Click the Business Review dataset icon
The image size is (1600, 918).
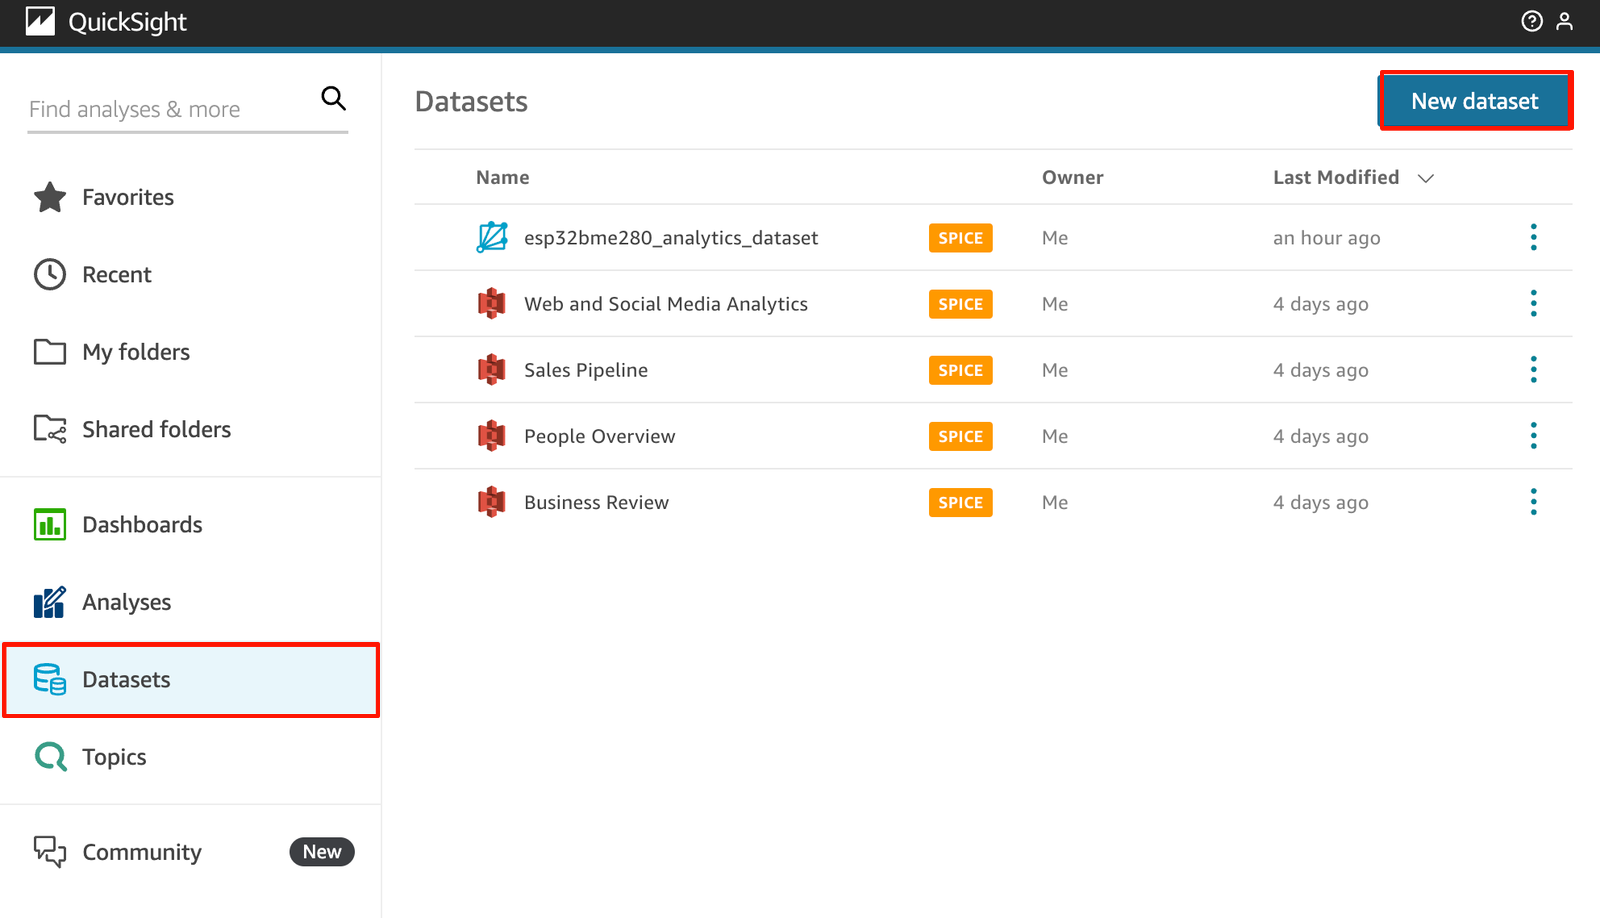[x=492, y=501]
